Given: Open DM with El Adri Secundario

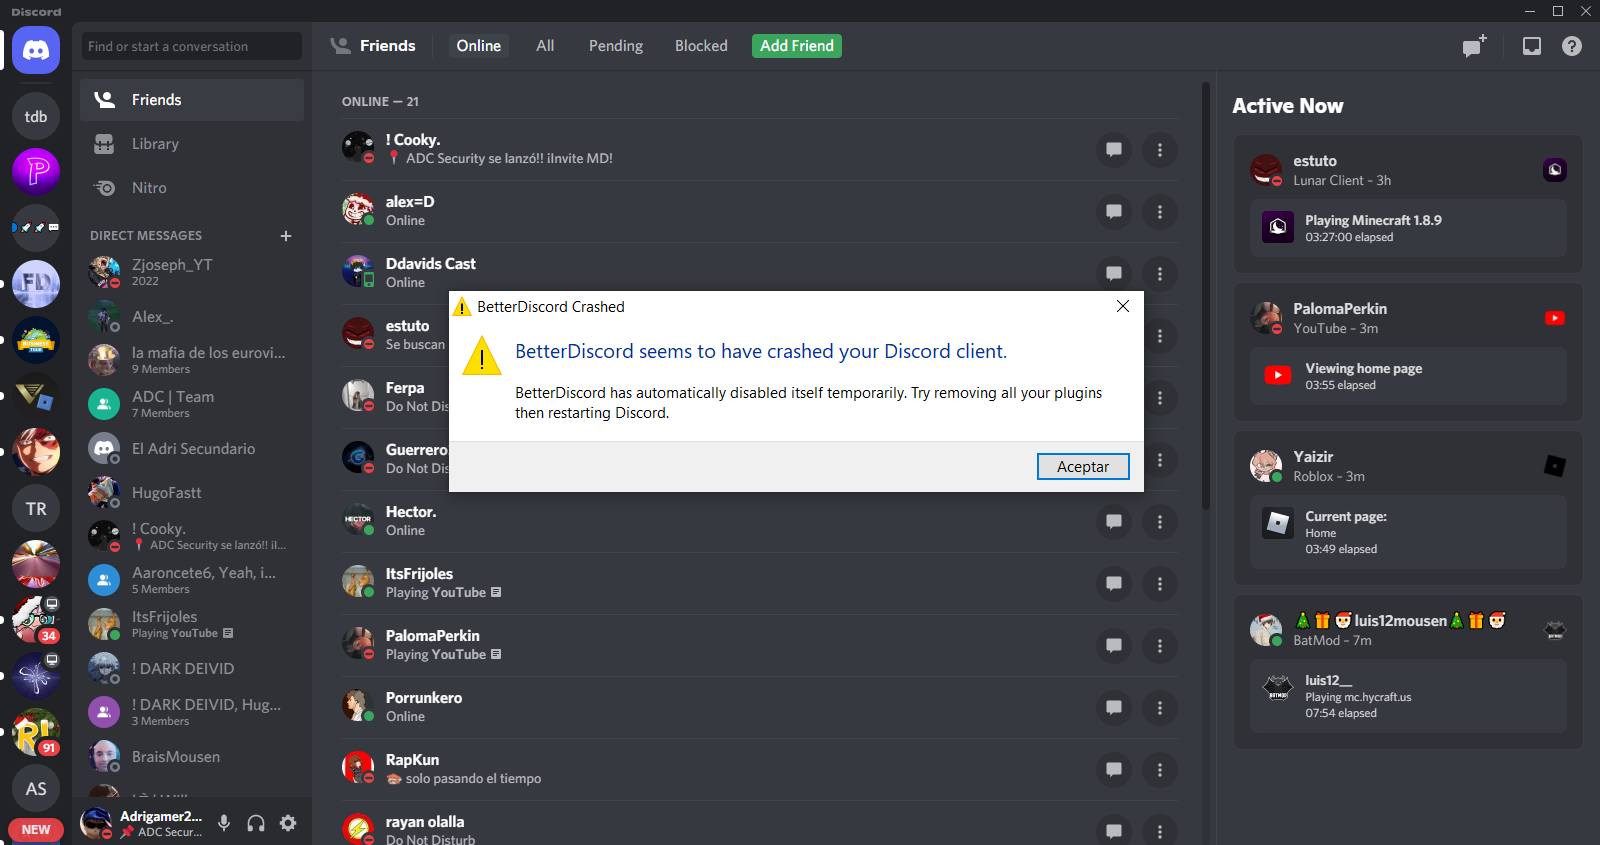Looking at the screenshot, I should tap(192, 448).
